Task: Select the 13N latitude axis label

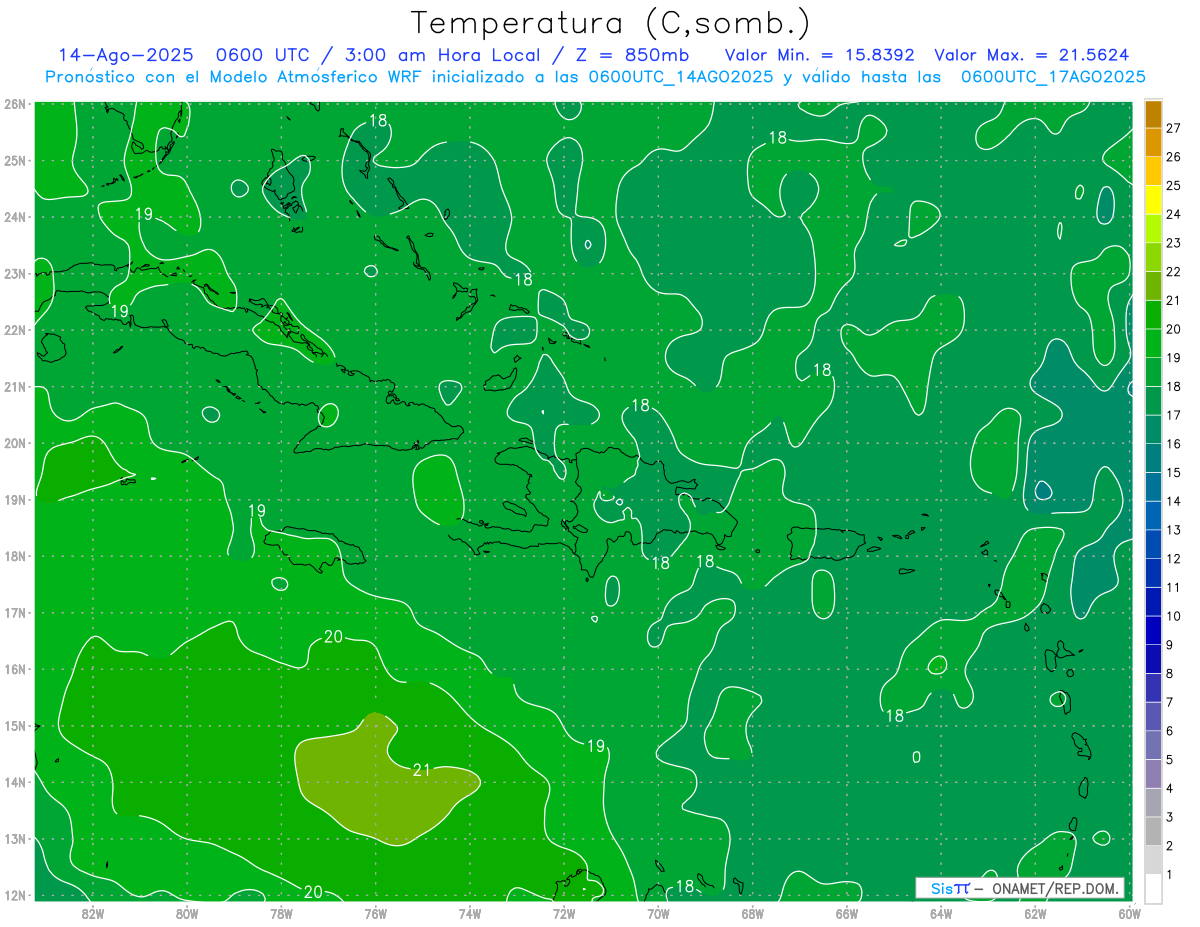Action: point(15,838)
